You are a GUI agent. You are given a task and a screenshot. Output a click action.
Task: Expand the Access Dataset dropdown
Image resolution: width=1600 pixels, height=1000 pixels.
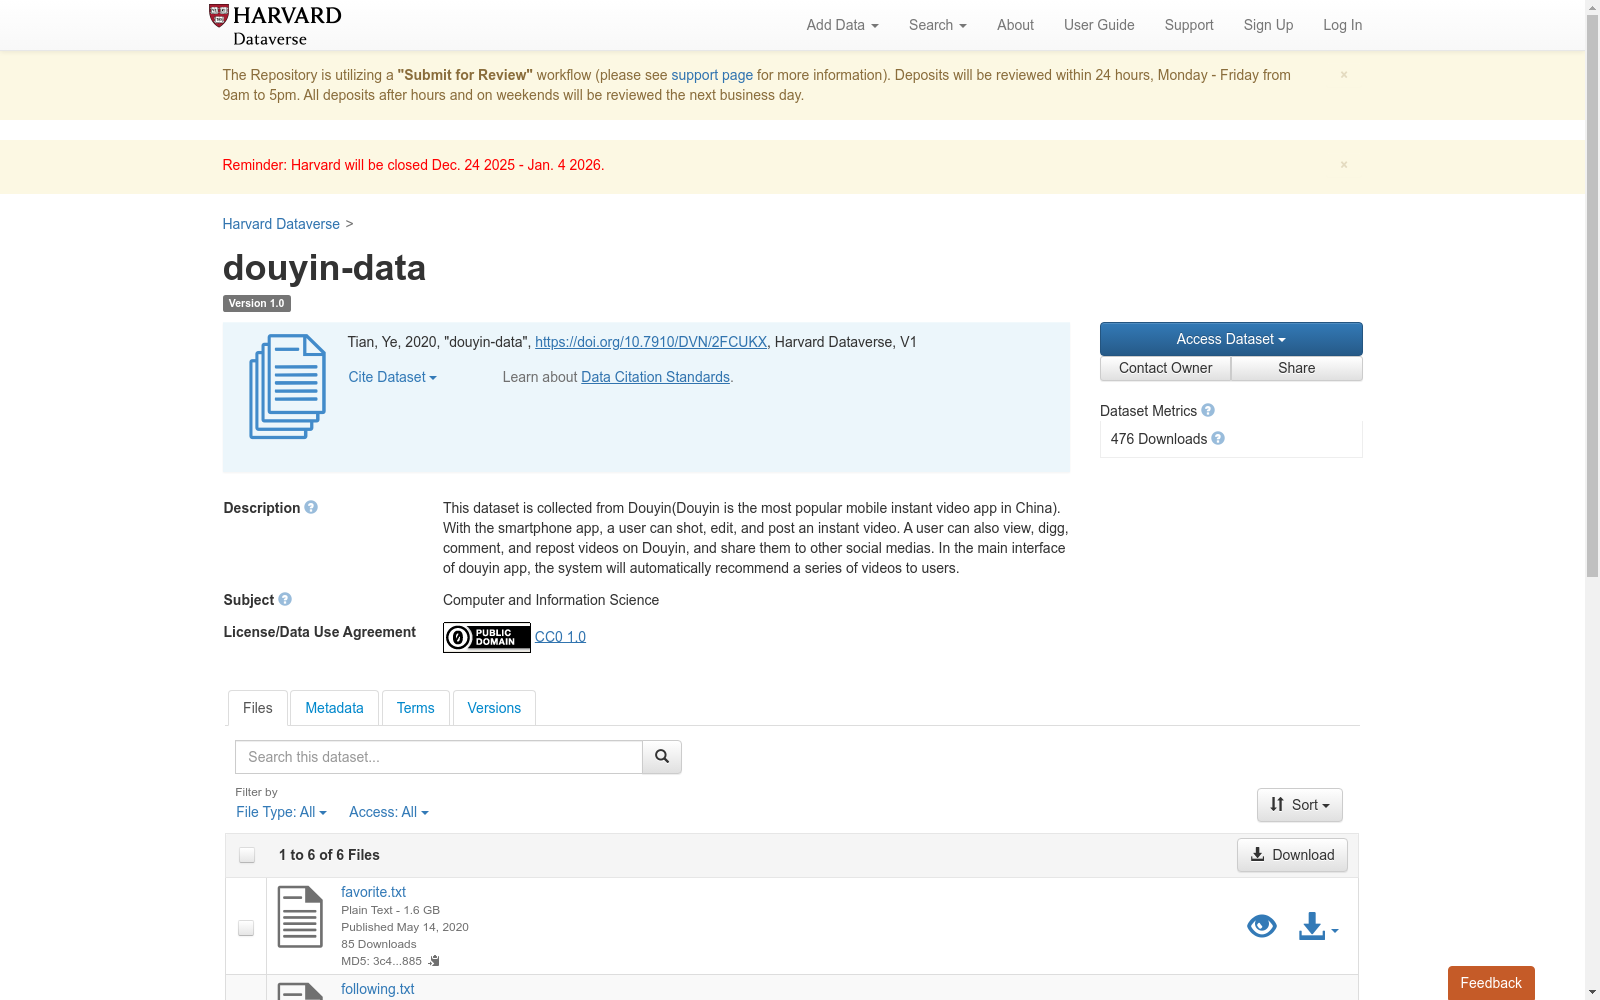point(1231,339)
